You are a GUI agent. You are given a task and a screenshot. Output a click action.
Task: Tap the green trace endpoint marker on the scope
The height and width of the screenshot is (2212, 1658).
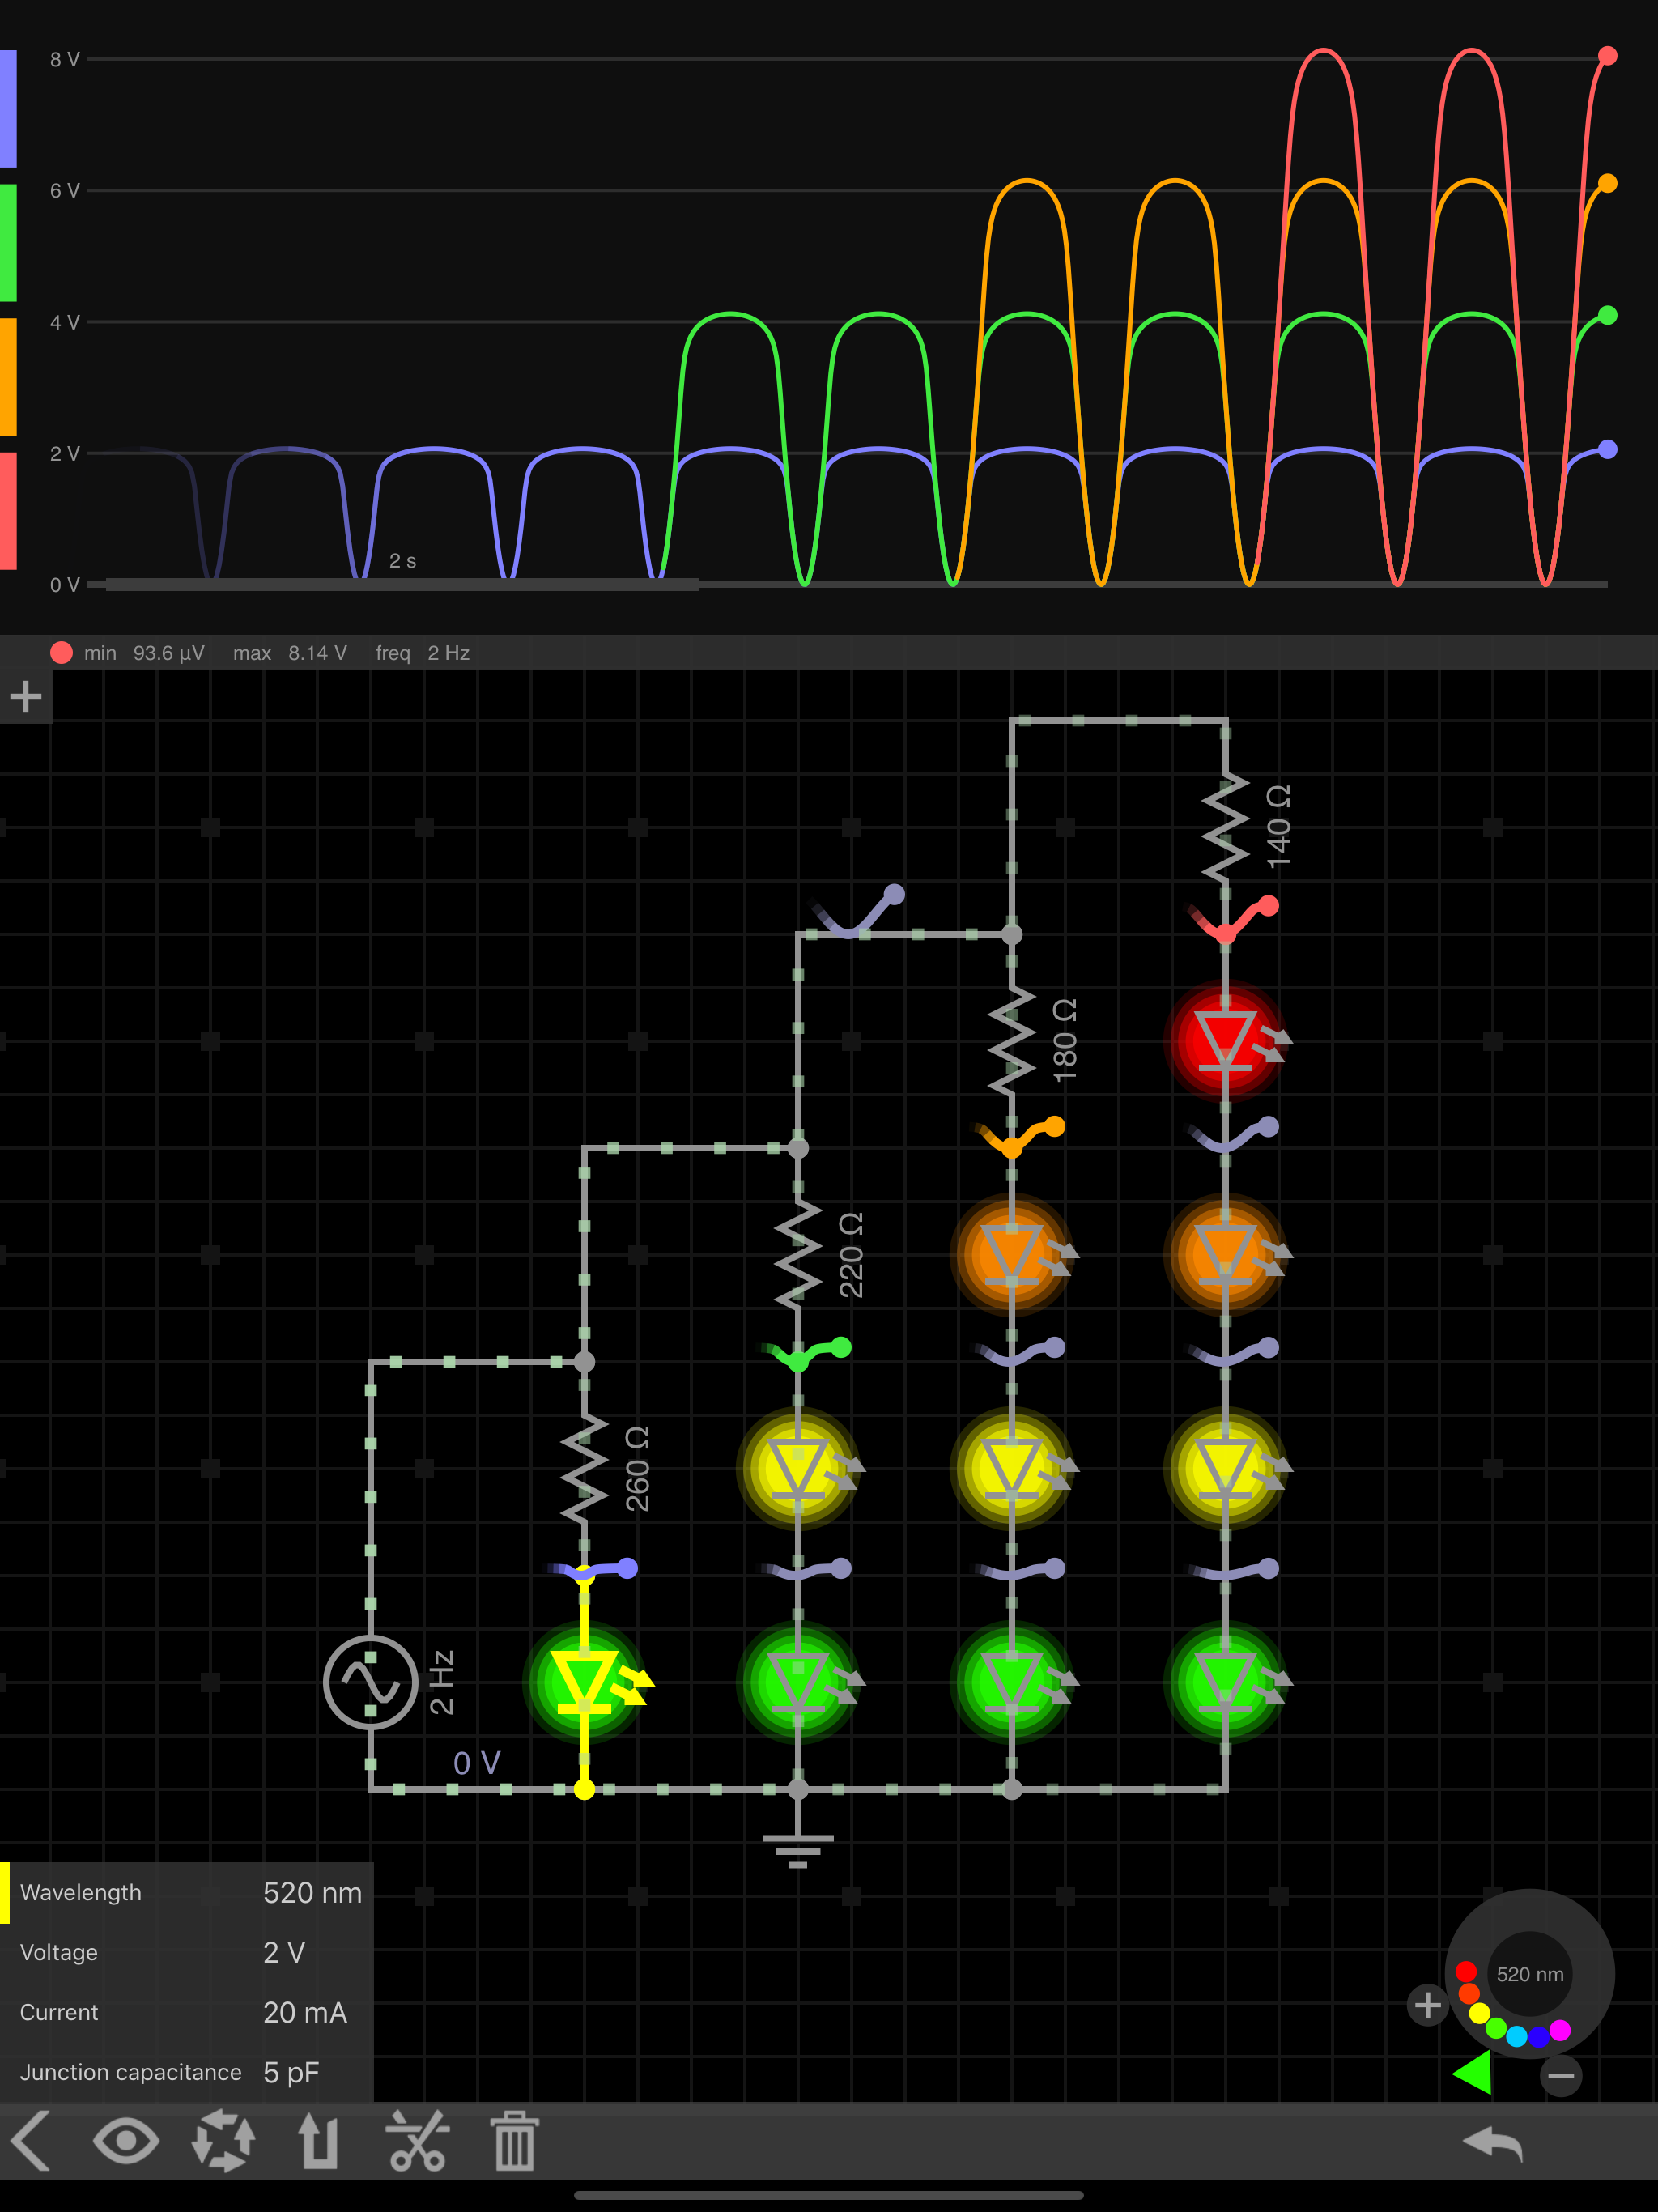[1607, 316]
